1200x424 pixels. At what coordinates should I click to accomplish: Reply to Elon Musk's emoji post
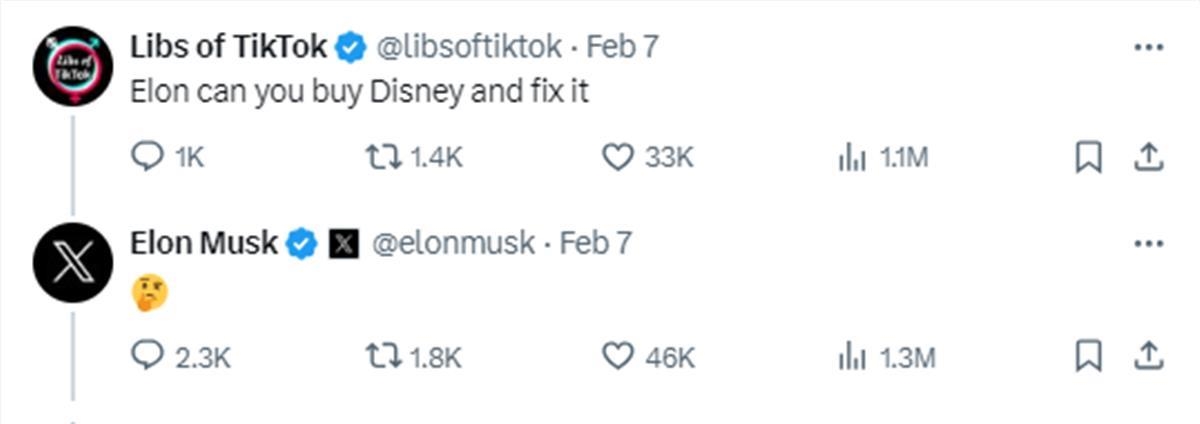(x=180, y=356)
